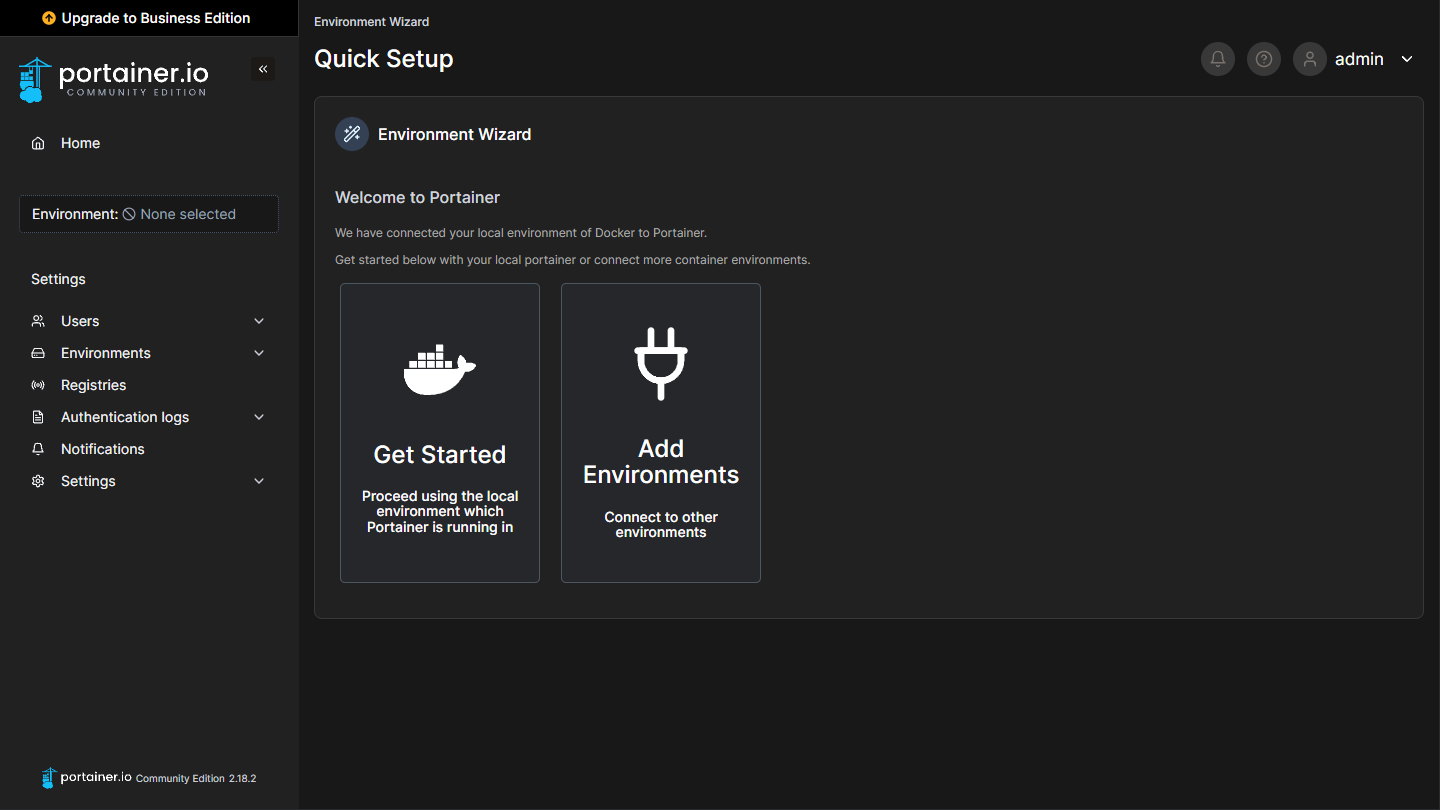Click 'Proceed using the local environment' description
Image resolution: width=1440 pixels, height=810 pixels.
(x=440, y=512)
